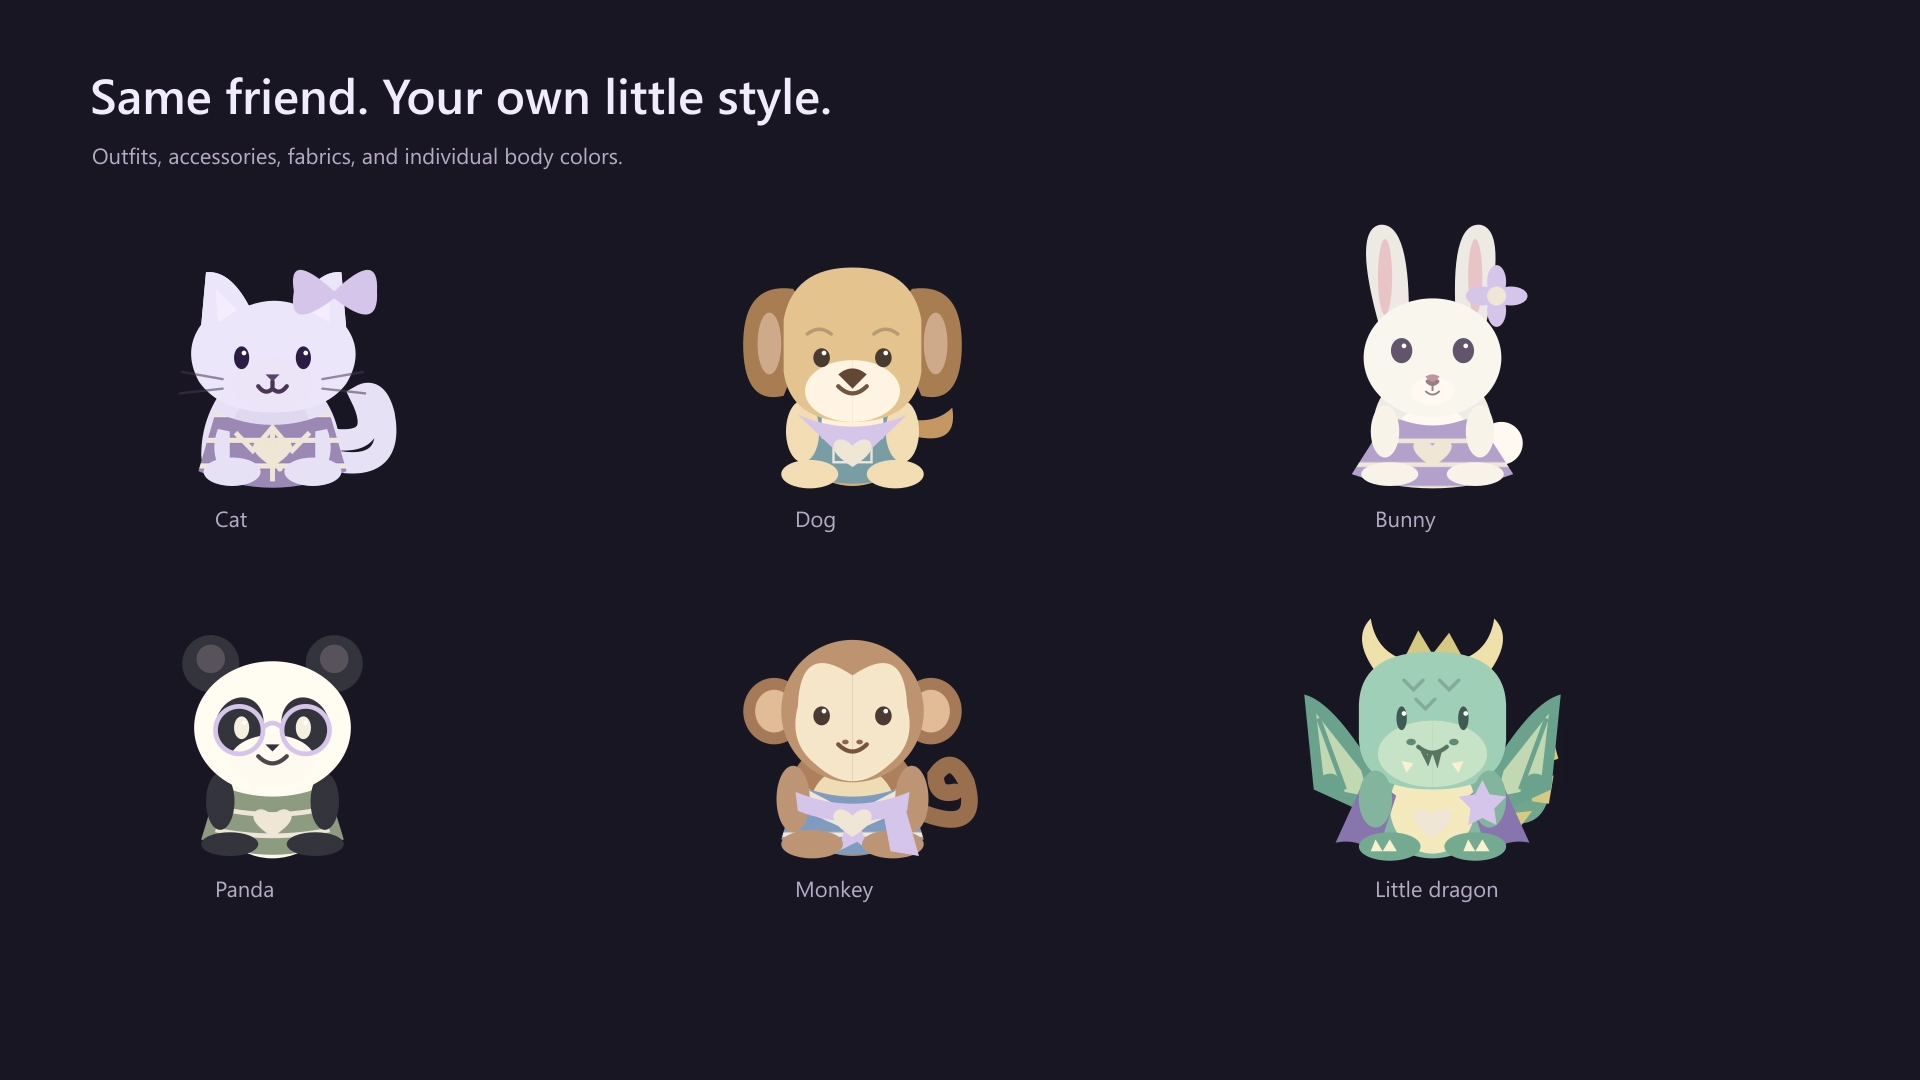This screenshot has width=1920, height=1080.
Task: Pick the brown monkey character
Action: [860, 748]
